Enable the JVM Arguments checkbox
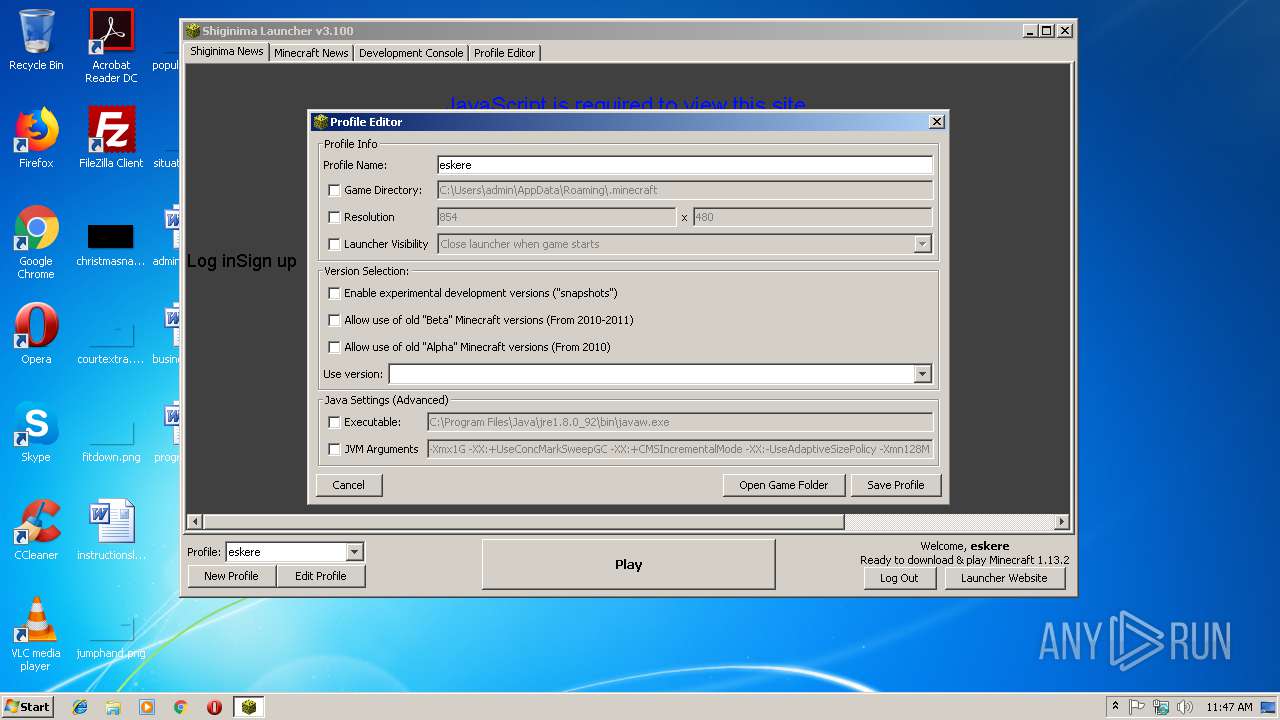1280x720 pixels. pyautogui.click(x=334, y=449)
